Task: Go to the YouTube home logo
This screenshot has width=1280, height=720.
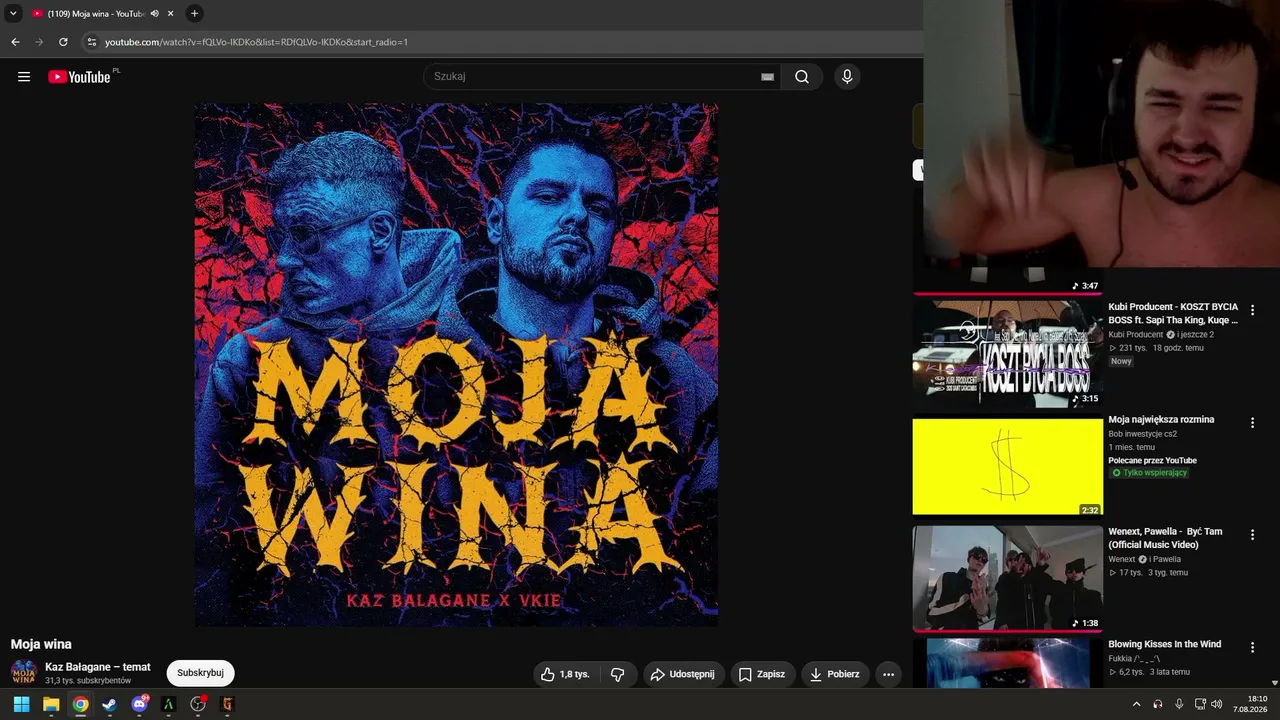Action: tap(79, 77)
